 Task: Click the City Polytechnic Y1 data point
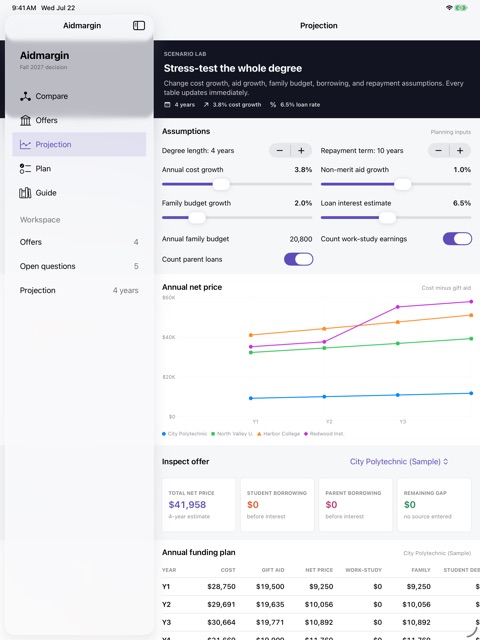click(251, 398)
